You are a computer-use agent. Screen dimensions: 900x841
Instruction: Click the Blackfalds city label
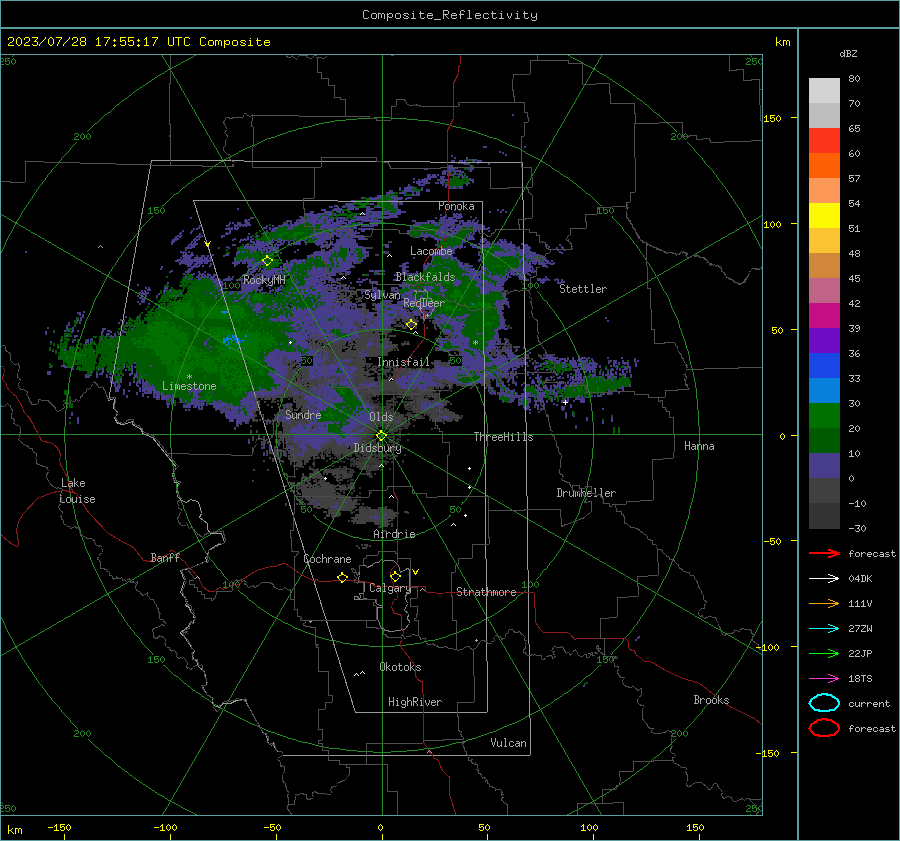coord(425,277)
